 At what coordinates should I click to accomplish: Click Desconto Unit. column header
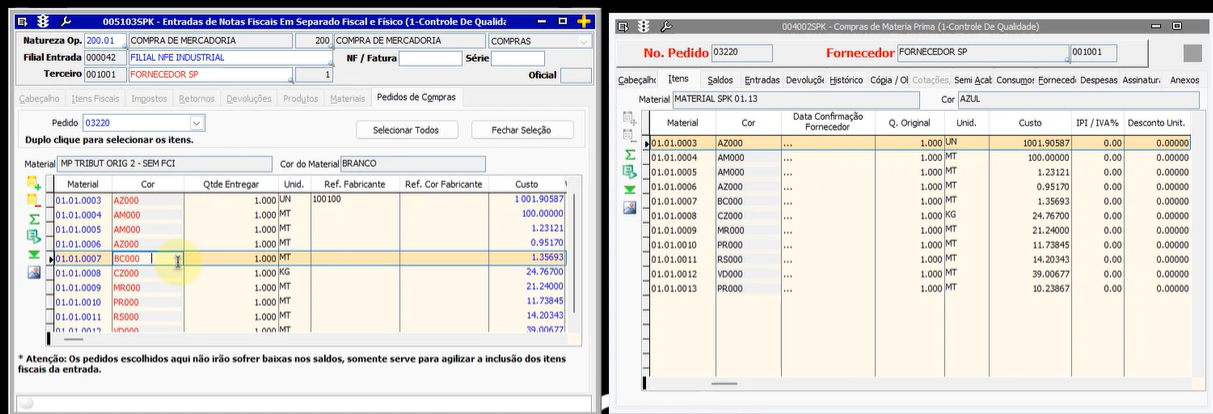[1158, 122]
